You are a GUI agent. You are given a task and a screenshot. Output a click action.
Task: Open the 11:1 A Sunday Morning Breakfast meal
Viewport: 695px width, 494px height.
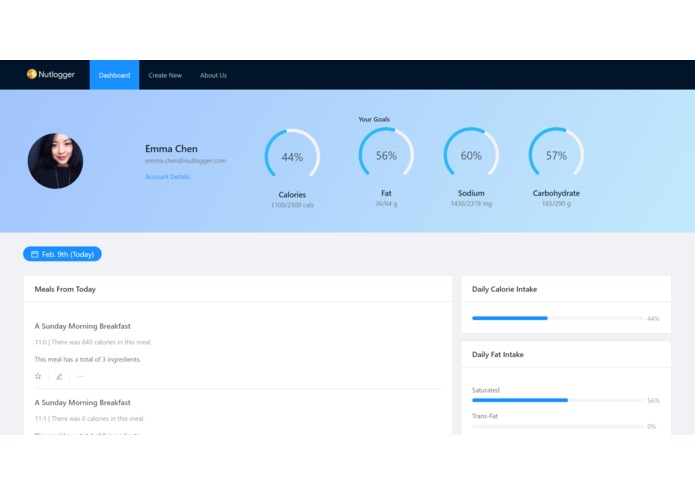point(82,403)
